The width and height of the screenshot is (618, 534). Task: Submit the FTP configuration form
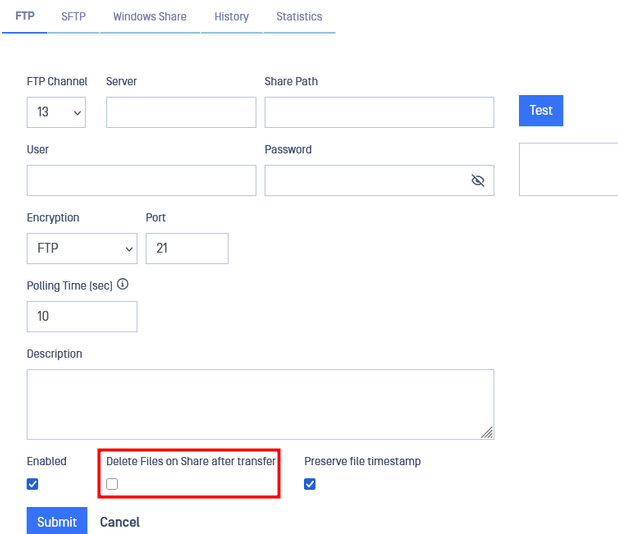57,521
